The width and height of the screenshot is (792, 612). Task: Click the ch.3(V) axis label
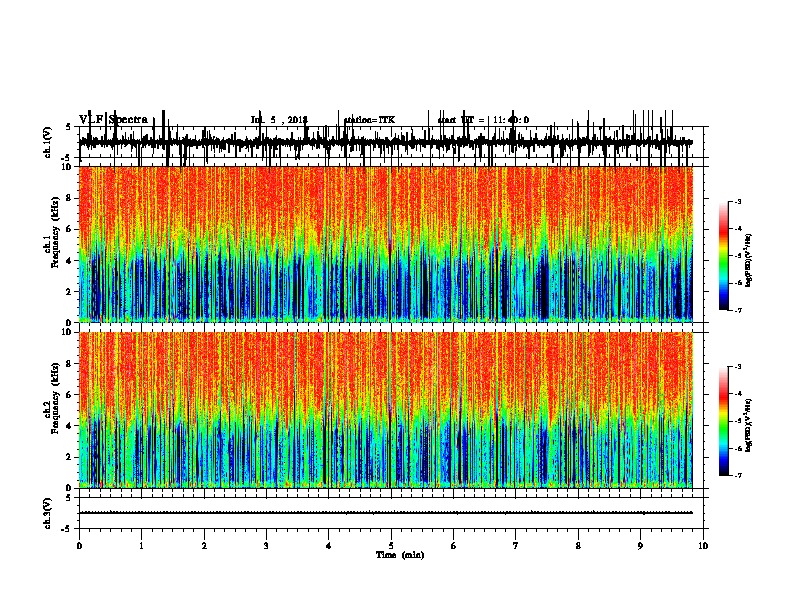click(47, 514)
